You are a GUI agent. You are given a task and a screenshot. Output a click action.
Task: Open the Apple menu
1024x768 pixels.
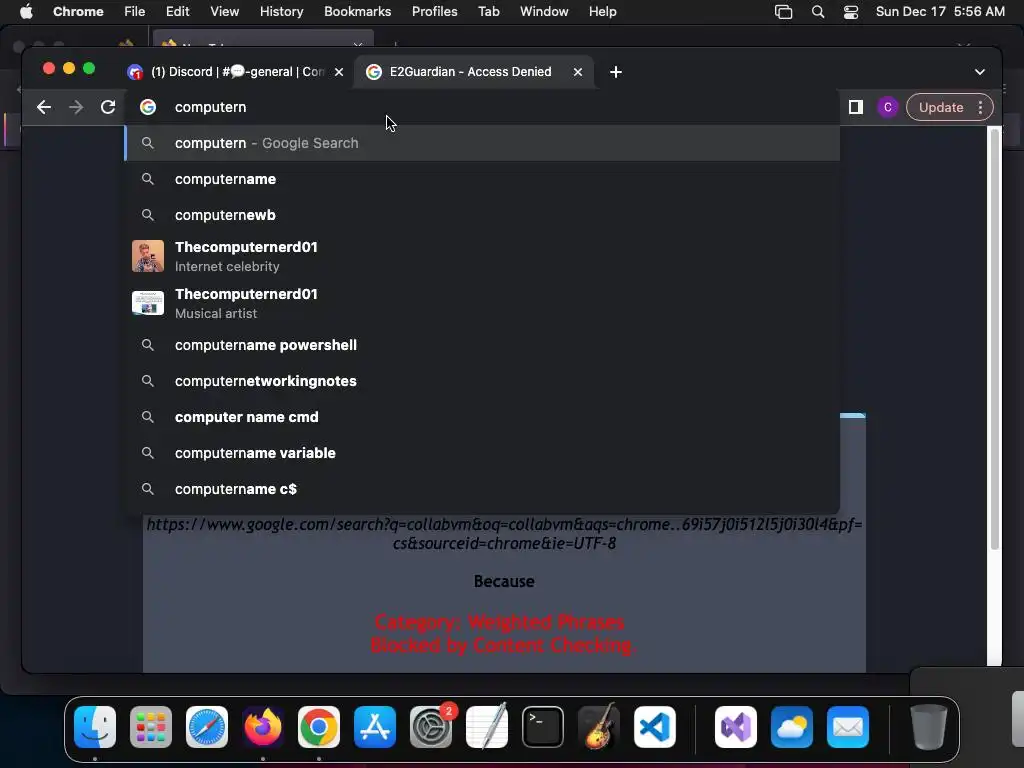pos(26,11)
